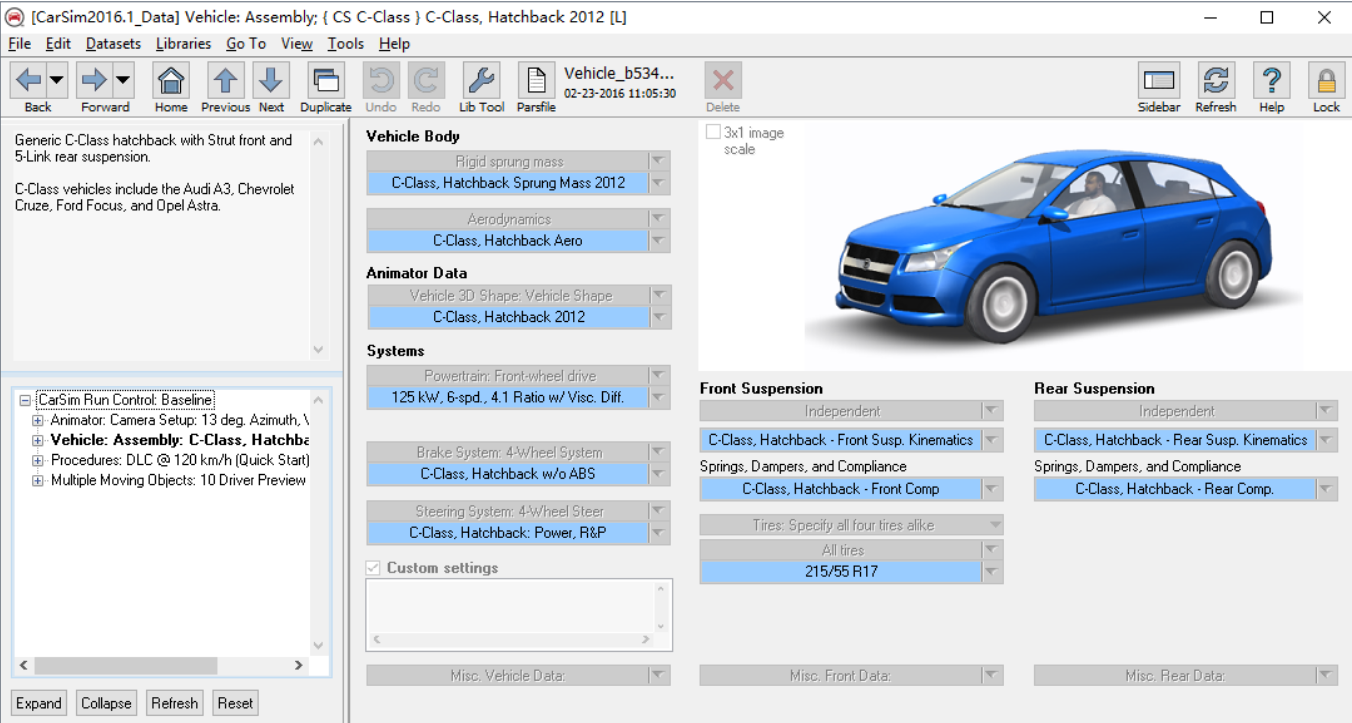Click the Reset button under the tree
This screenshot has width=1352, height=723.
tap(235, 703)
